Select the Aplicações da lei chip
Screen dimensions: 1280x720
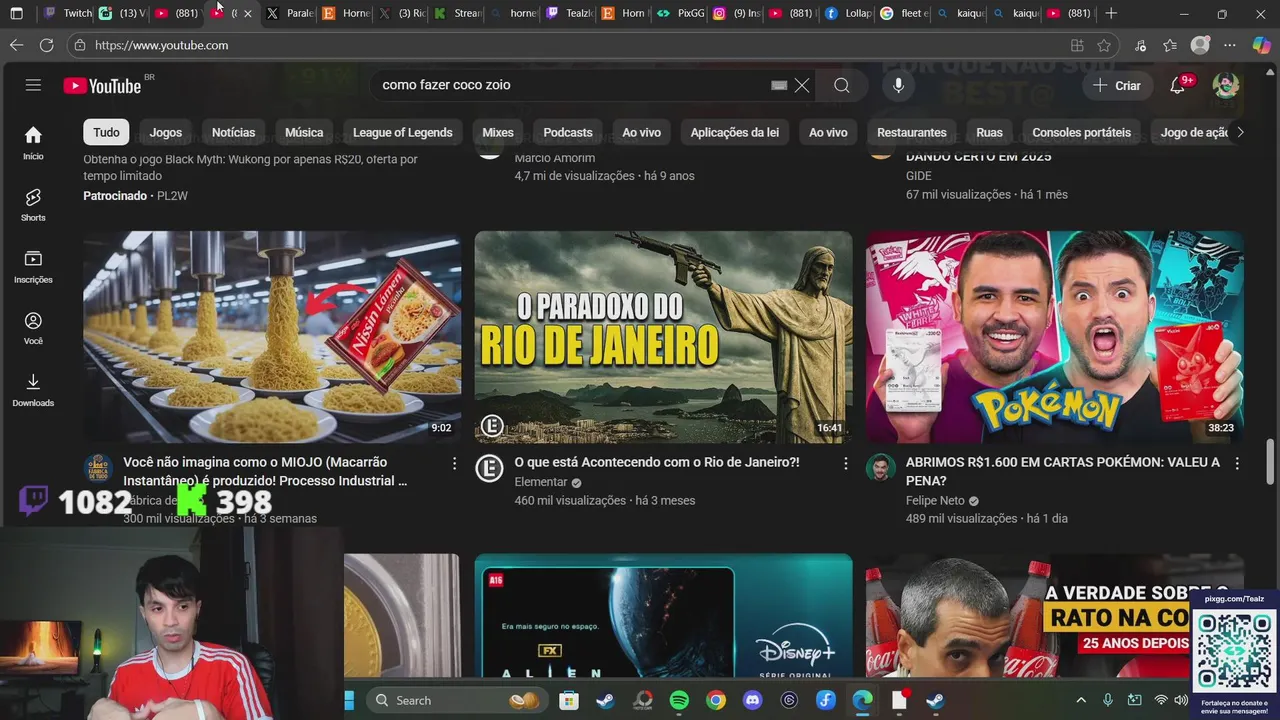(734, 132)
